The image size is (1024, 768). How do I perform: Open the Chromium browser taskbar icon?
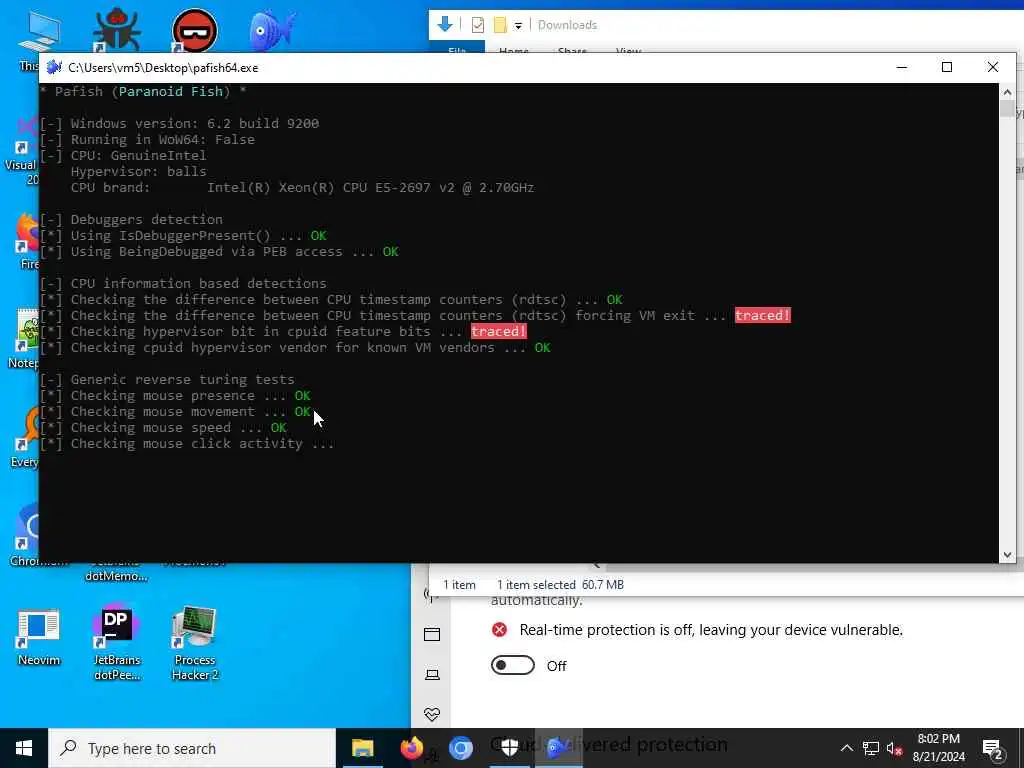[x=460, y=748]
